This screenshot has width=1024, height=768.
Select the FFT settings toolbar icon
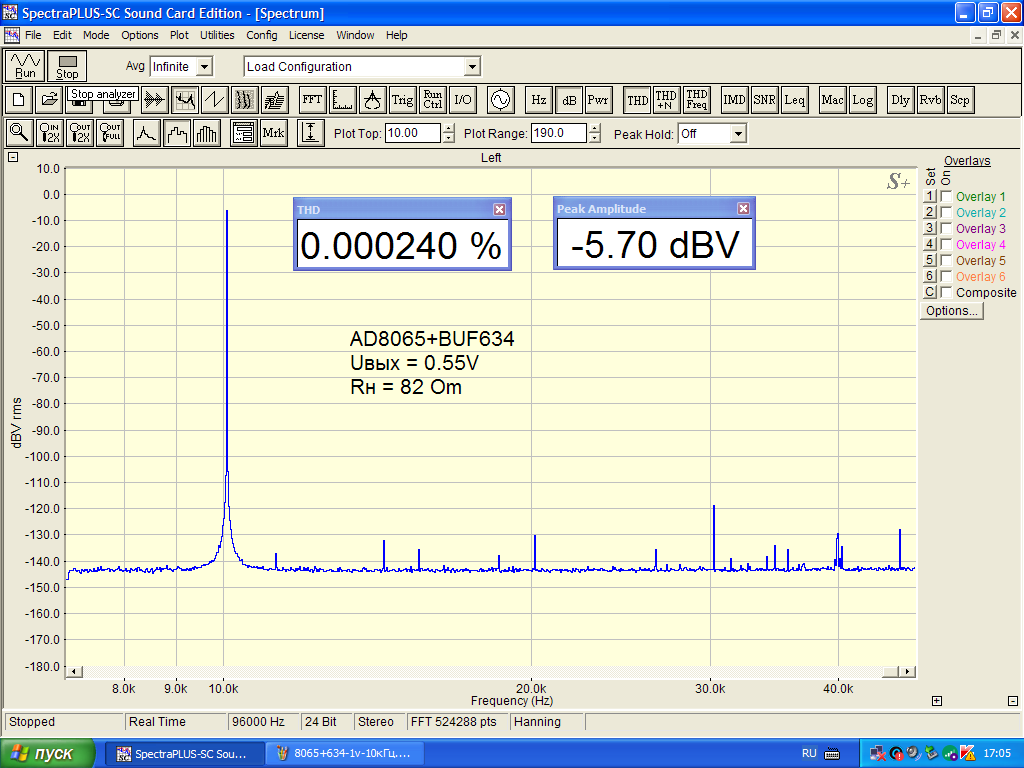312,100
